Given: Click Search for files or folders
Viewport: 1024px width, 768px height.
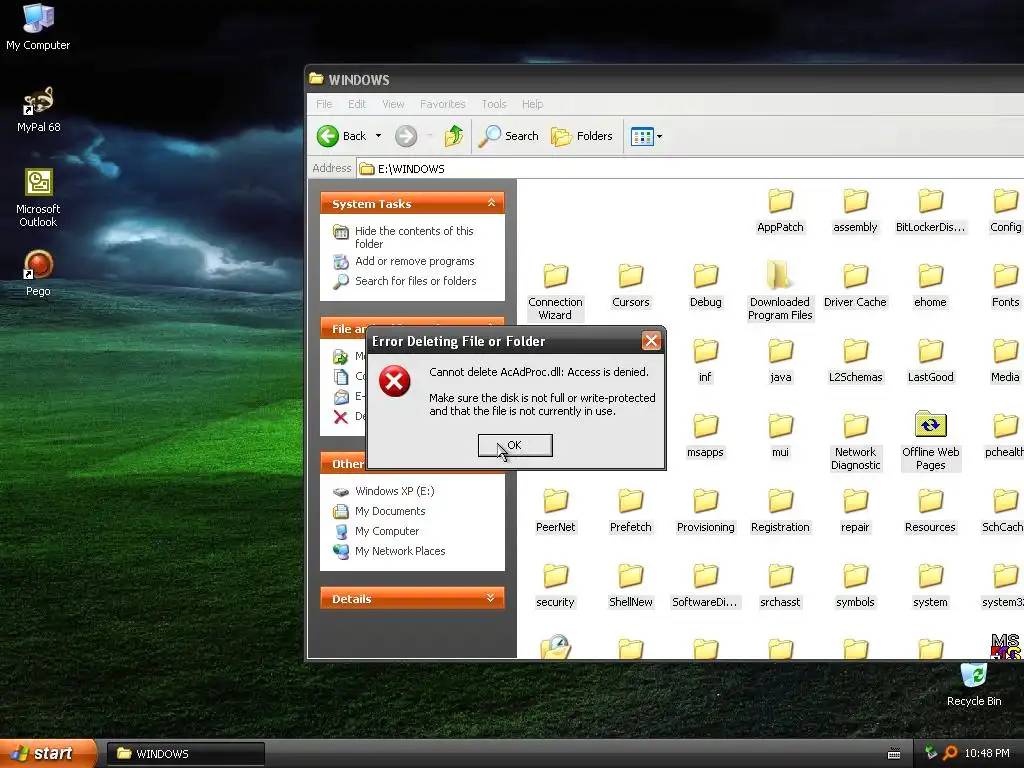Looking at the screenshot, I should tap(415, 281).
